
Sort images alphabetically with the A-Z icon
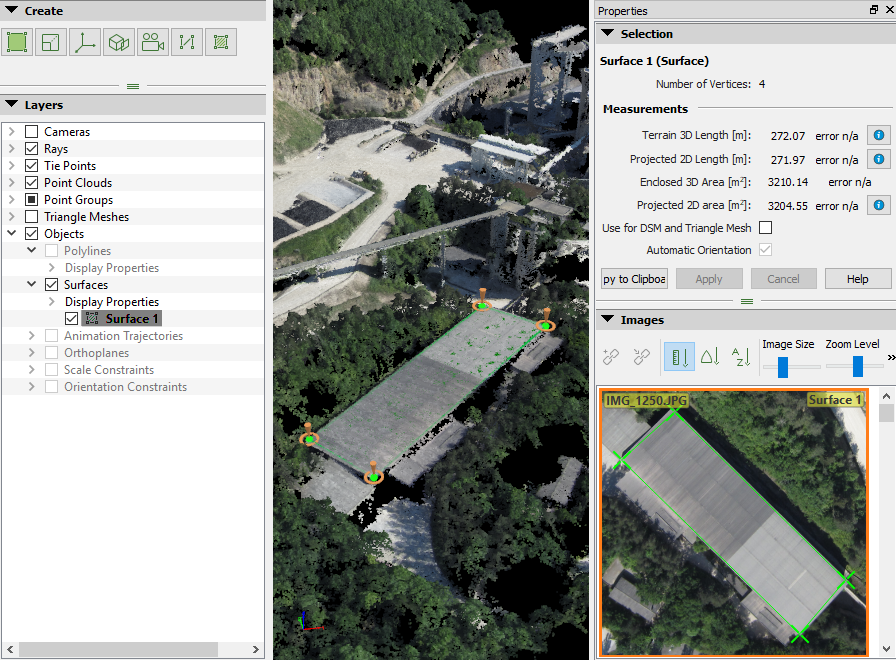pos(742,357)
